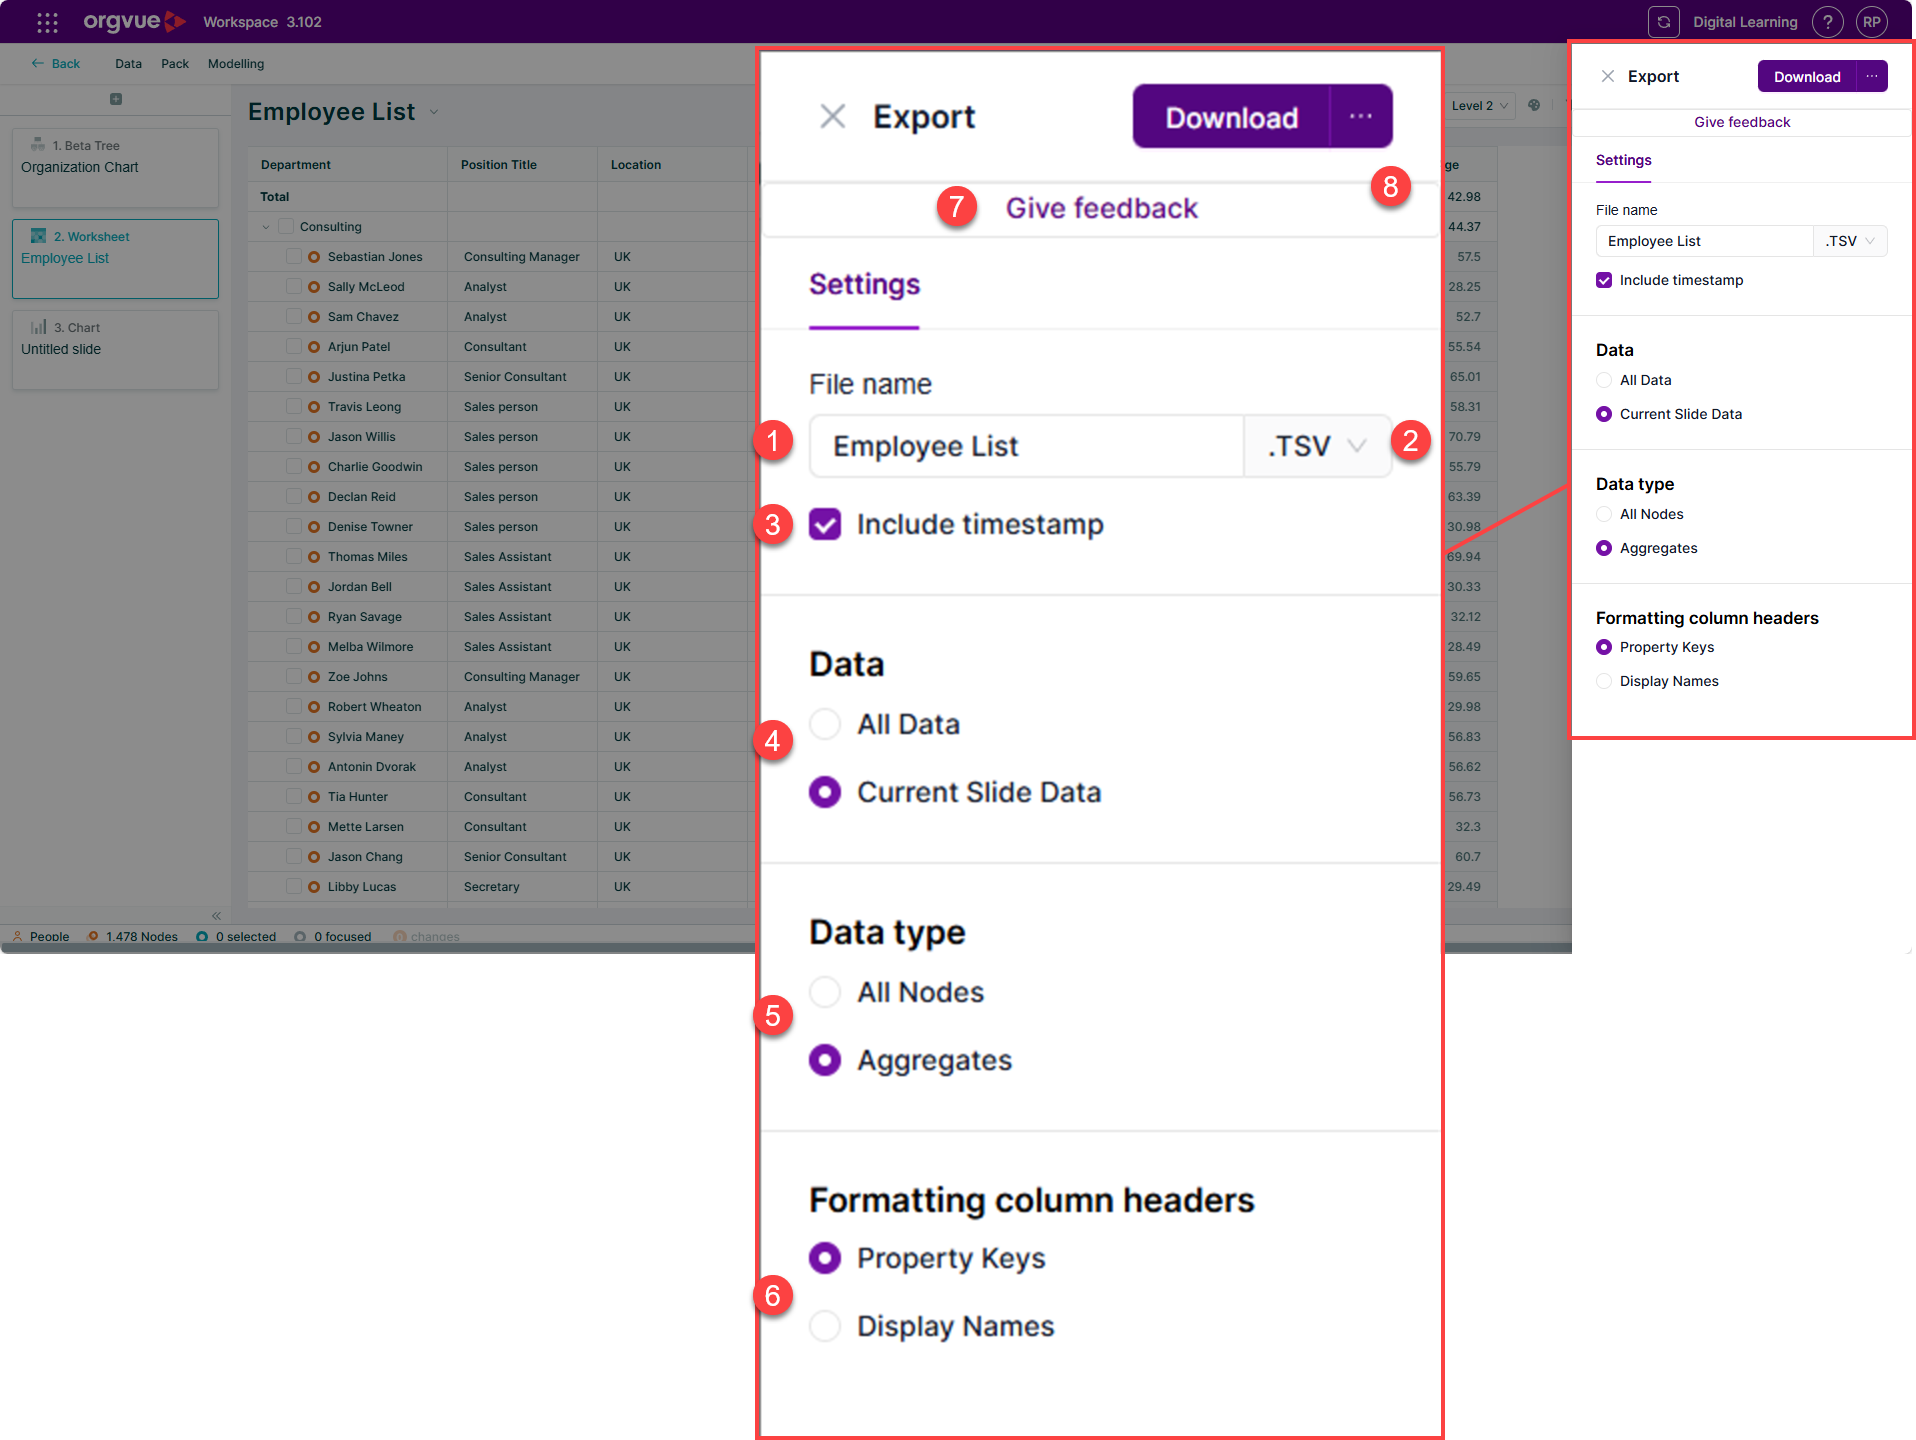Collapse the slide sidebar with double chevron
This screenshot has height=1440, width=1916.
pyautogui.click(x=216, y=915)
